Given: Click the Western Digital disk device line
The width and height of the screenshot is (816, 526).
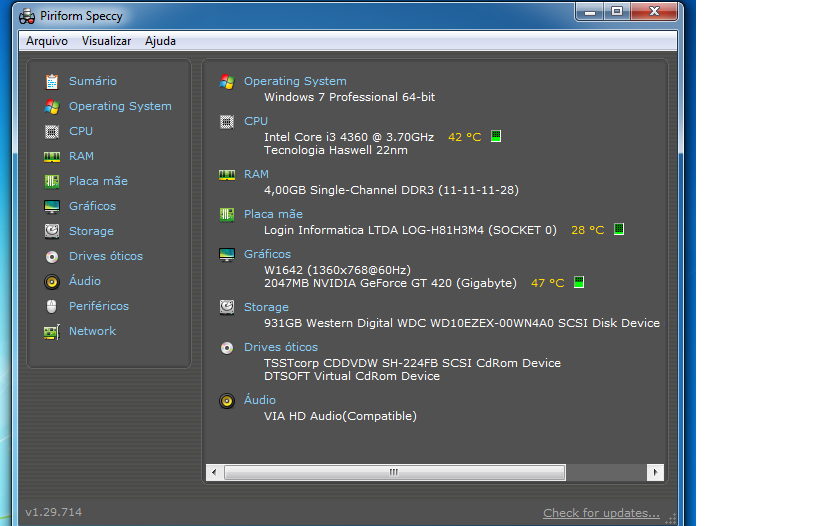Looking at the screenshot, I should [x=462, y=323].
